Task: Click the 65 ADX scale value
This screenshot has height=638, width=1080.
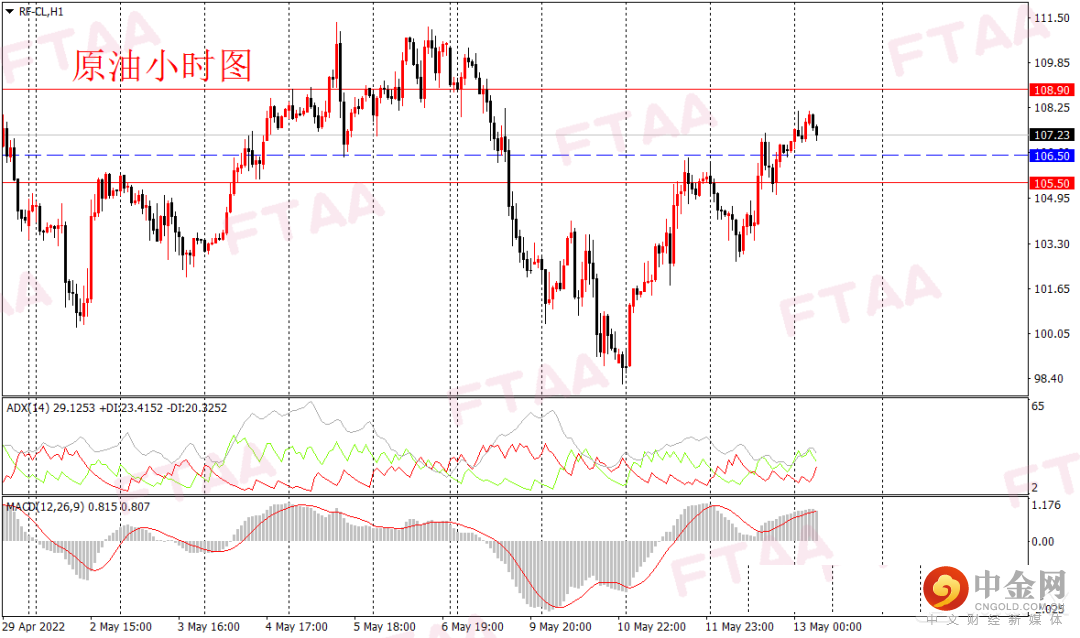Action: (x=1038, y=407)
